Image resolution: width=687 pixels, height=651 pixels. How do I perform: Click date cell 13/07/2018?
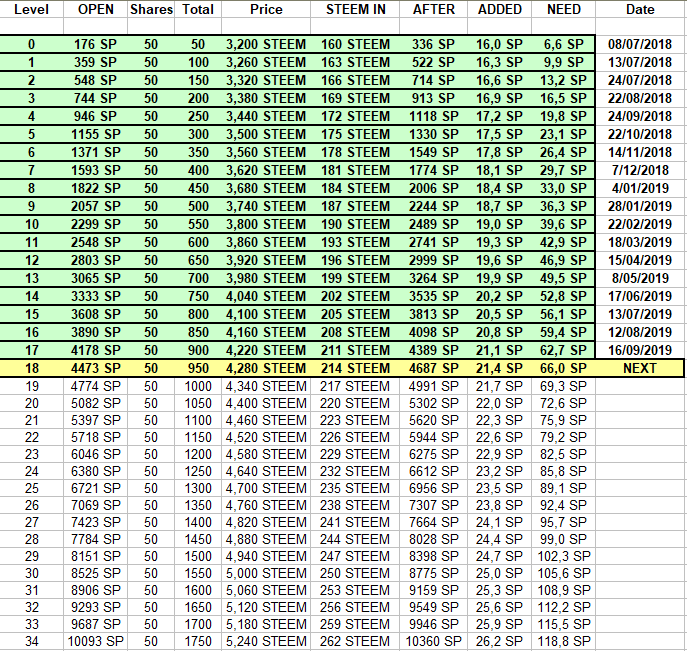[x=640, y=62]
